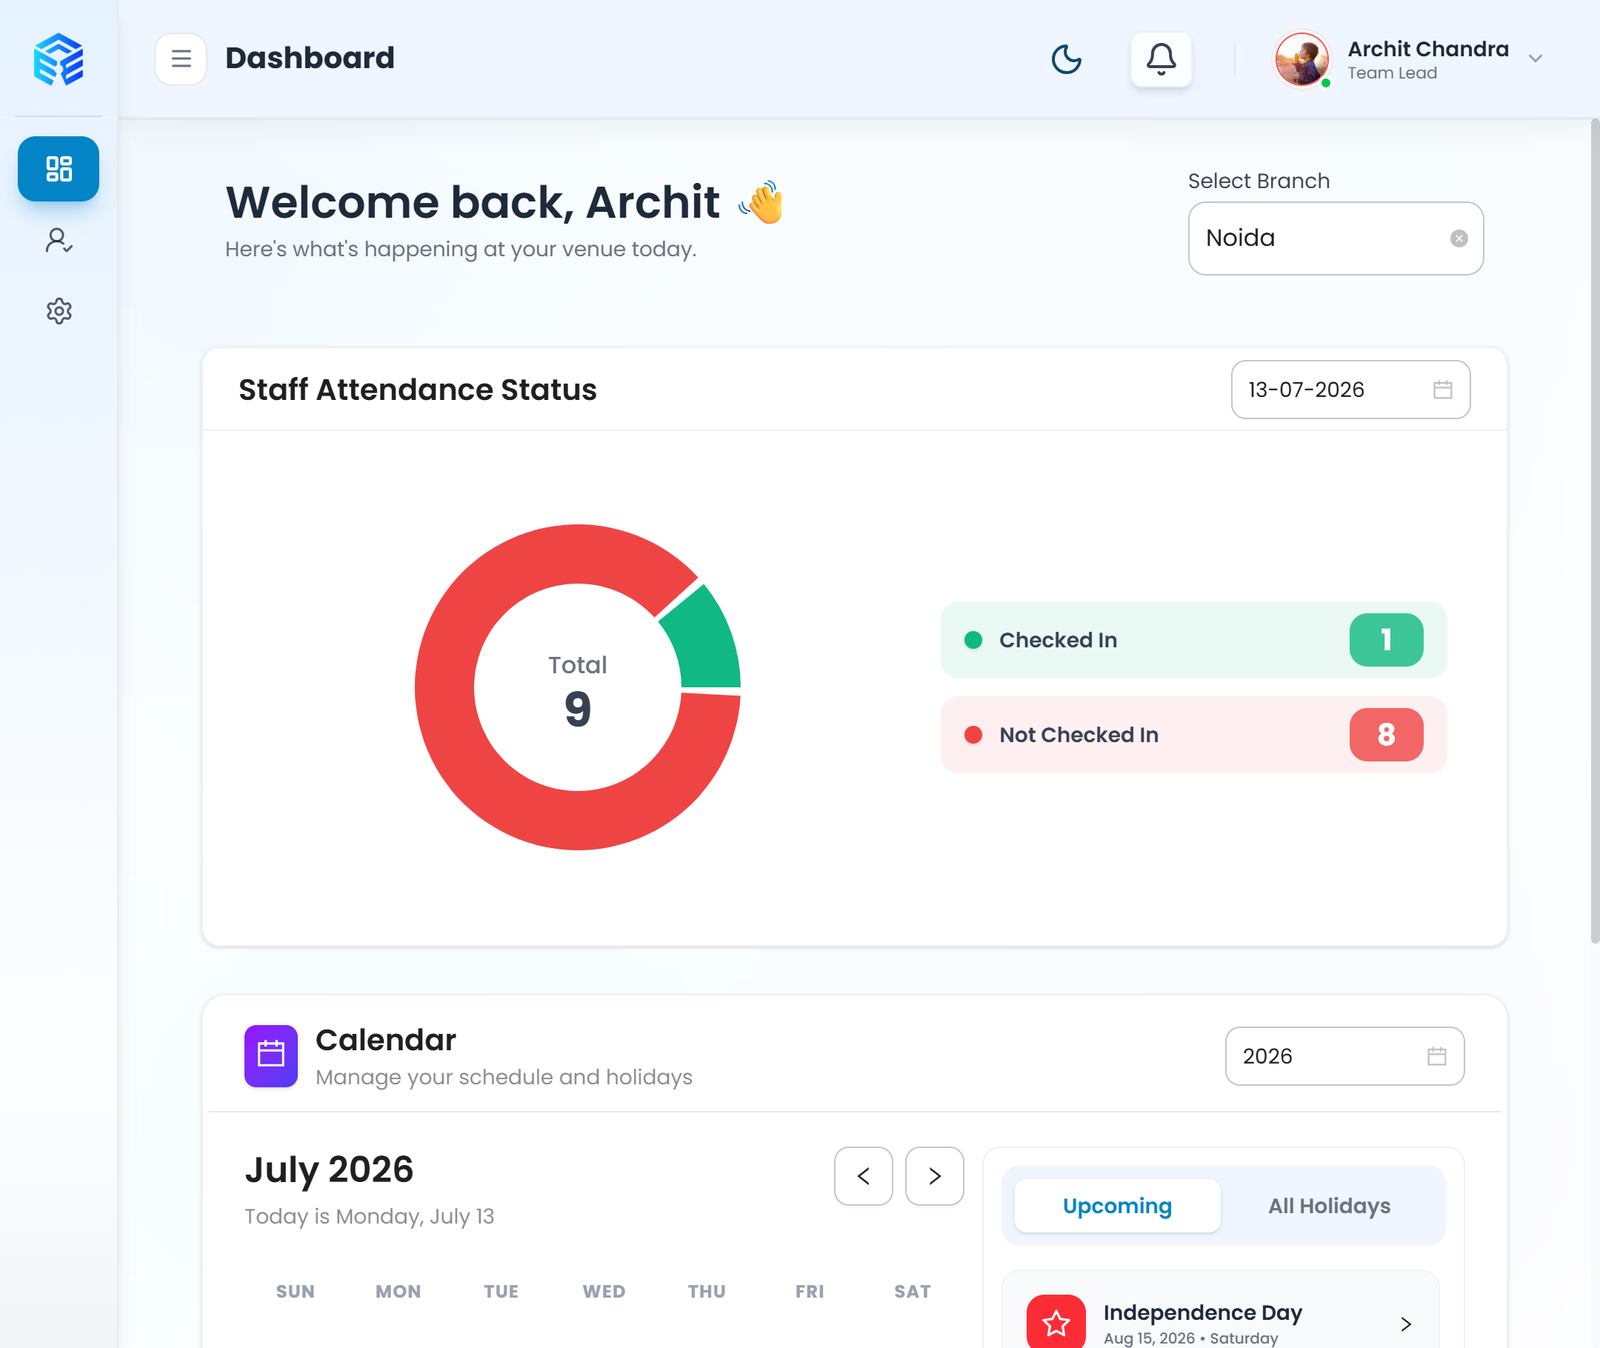Image resolution: width=1600 pixels, height=1348 pixels.
Task: Toggle the hamburger menu button
Action: 181,59
